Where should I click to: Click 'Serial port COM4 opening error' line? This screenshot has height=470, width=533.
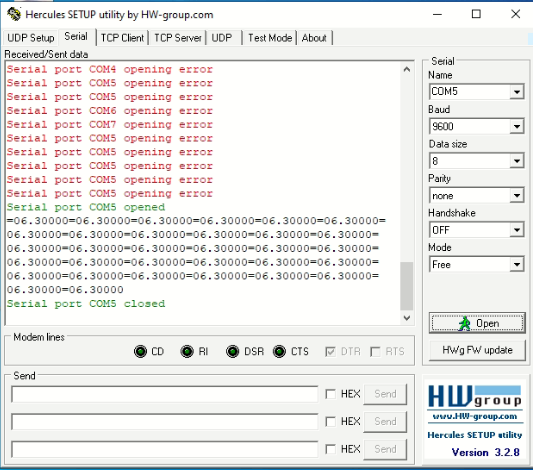coord(110,69)
